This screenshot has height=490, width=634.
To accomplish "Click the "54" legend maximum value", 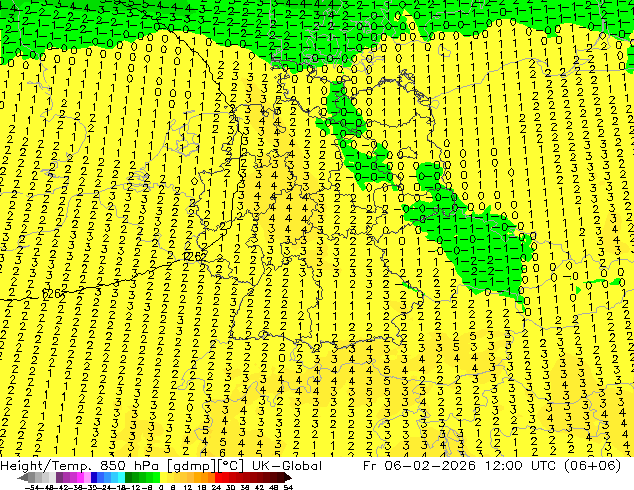I will [x=288, y=486].
